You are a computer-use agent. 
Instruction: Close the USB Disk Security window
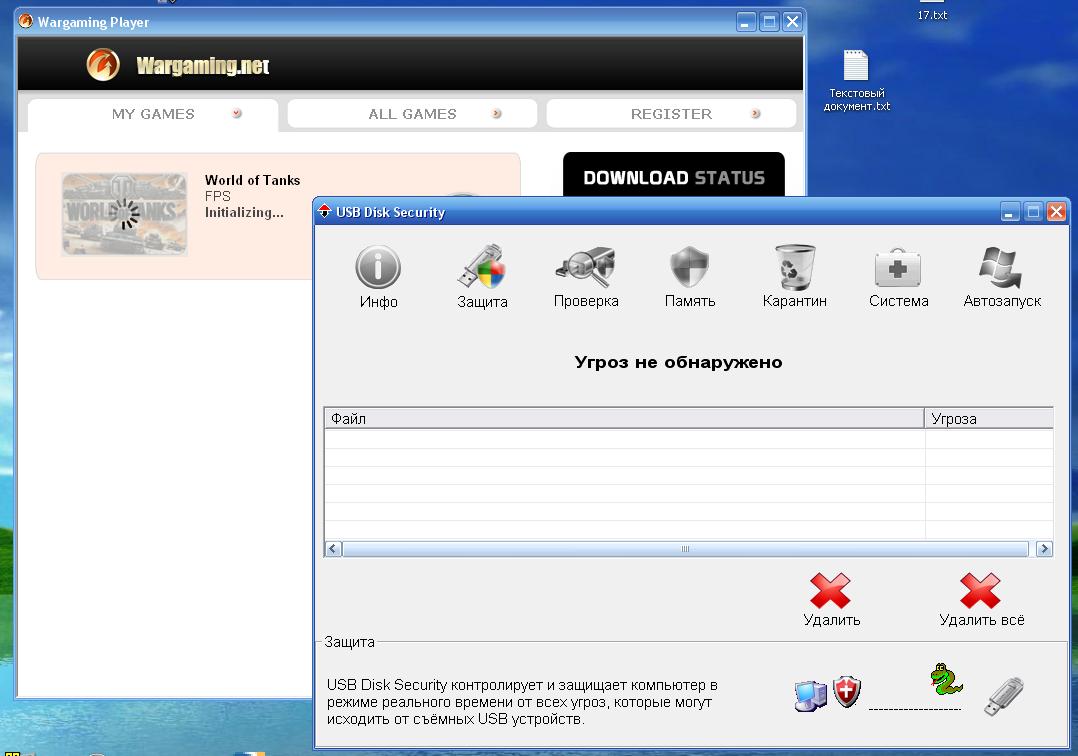1056,212
